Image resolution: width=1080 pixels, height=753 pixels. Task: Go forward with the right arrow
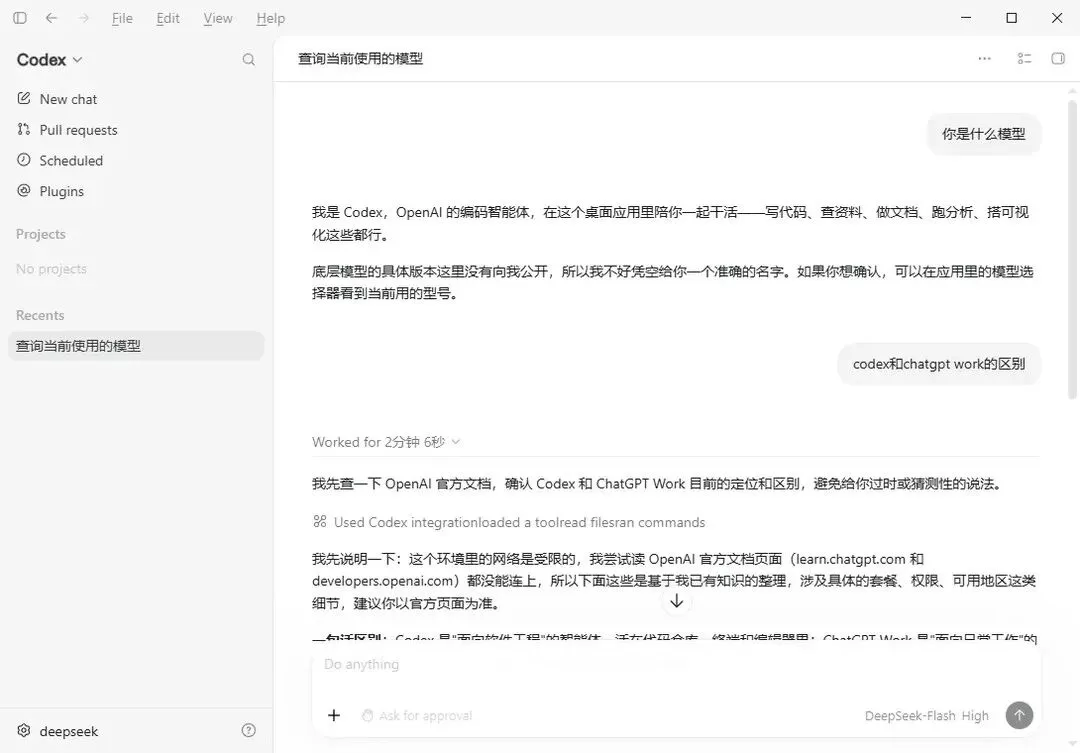click(x=83, y=18)
